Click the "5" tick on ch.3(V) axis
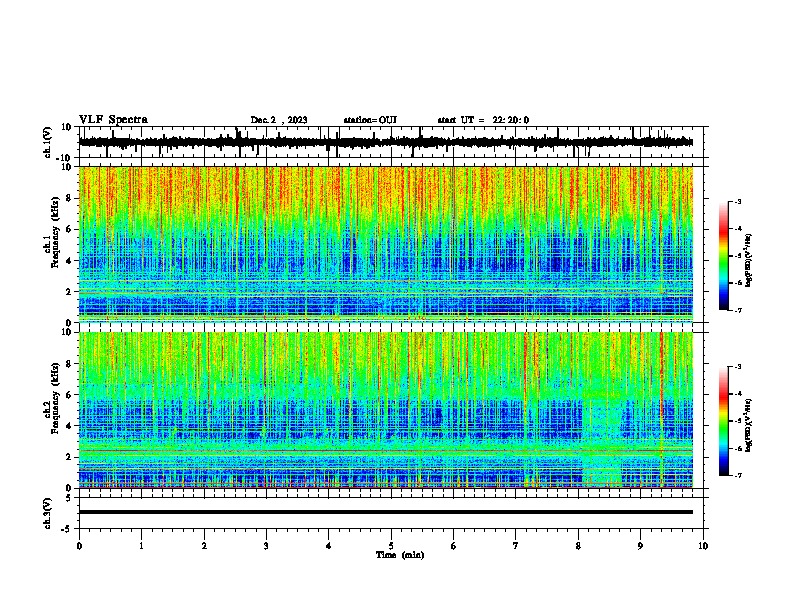The image size is (792, 612). [70, 498]
